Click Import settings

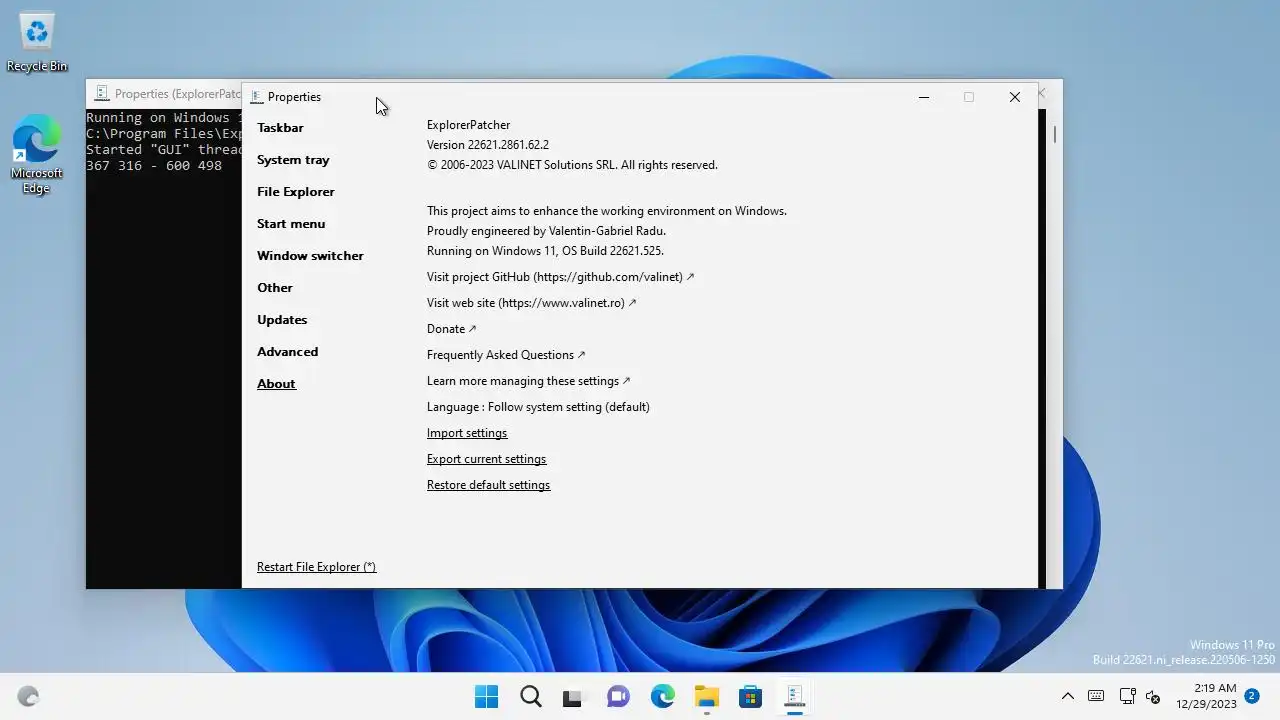click(x=467, y=433)
